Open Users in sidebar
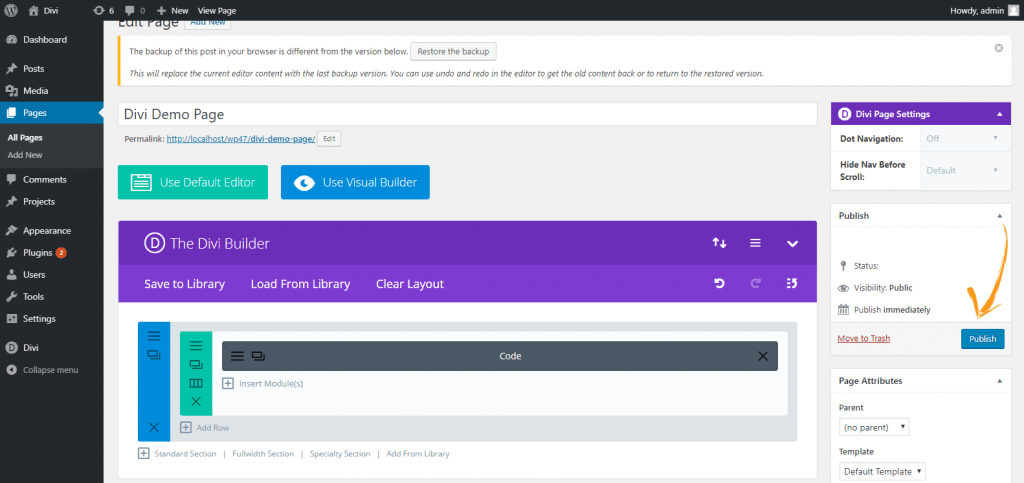This screenshot has width=1024, height=483. click(34, 275)
